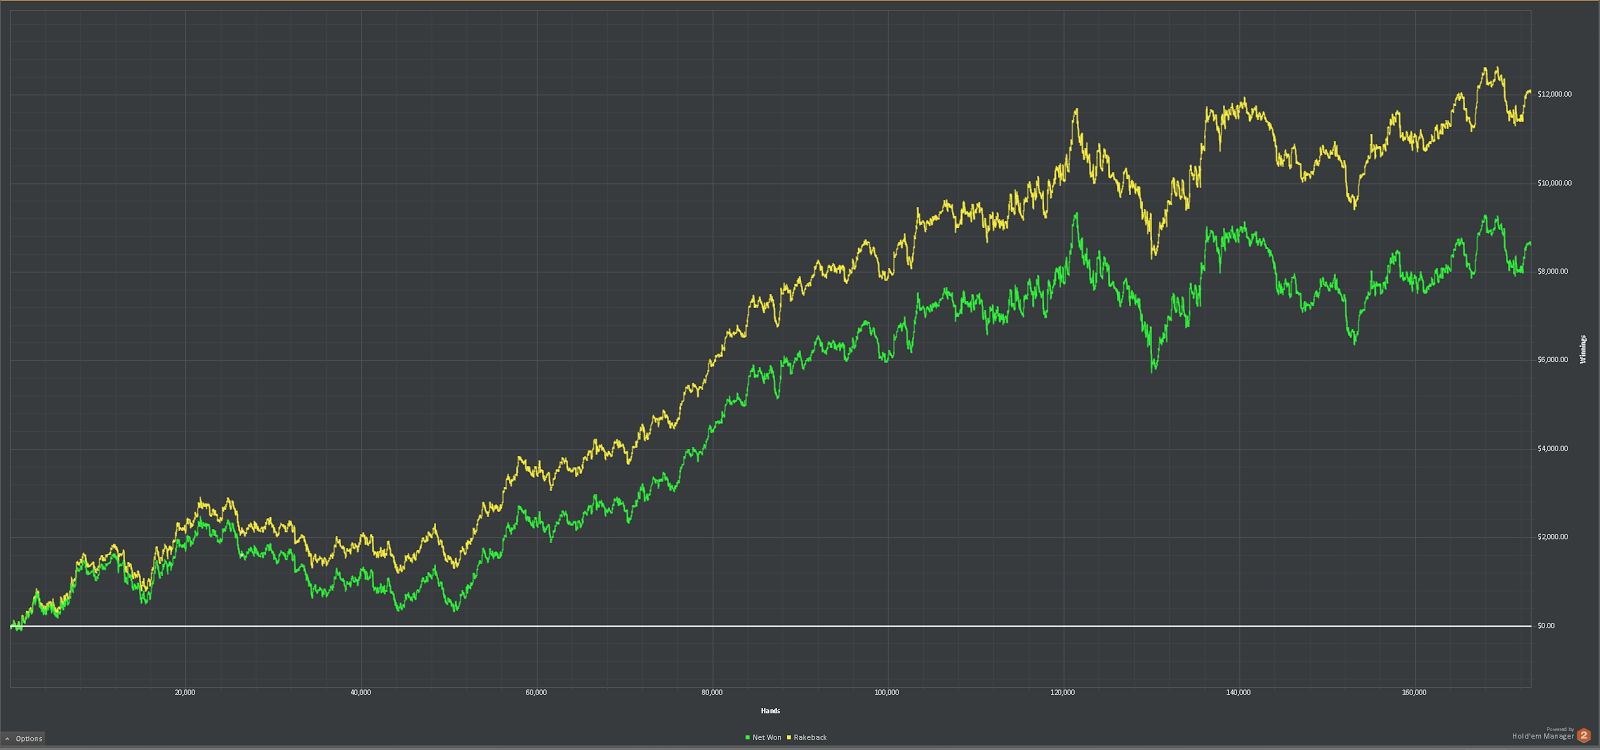
Task: Click the Hands axis title
Action: [770, 711]
